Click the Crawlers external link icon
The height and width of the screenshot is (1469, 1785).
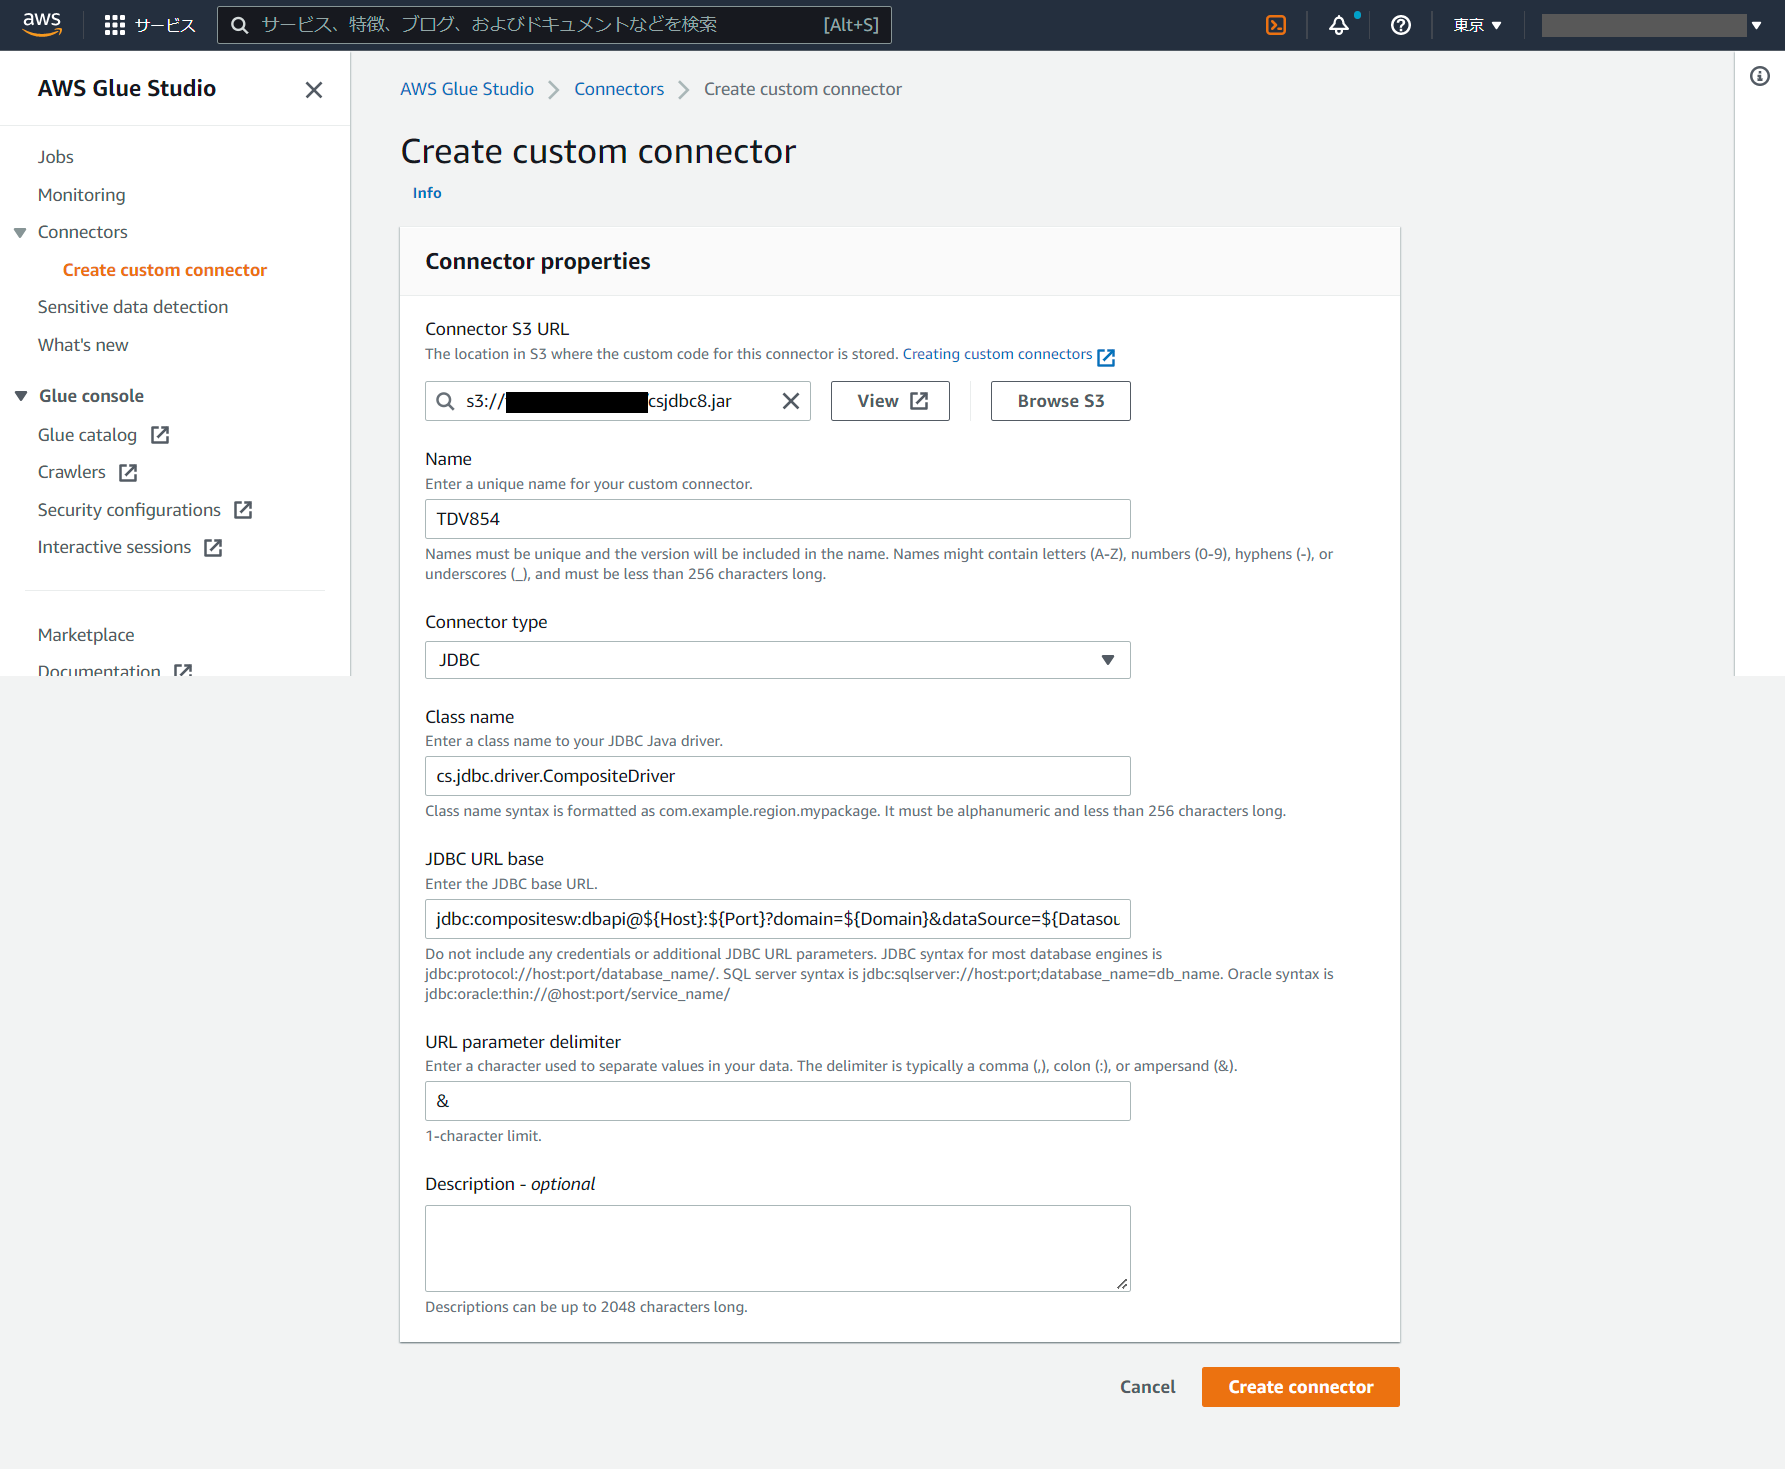(128, 472)
